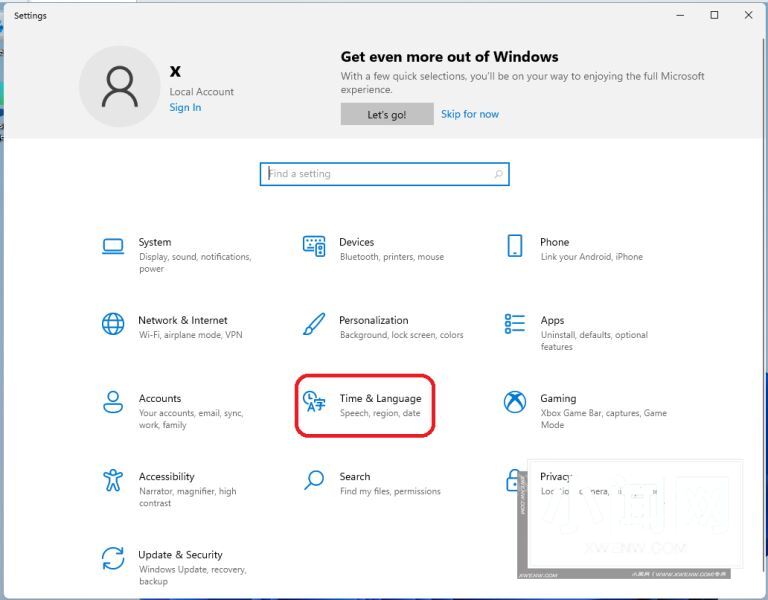Image resolution: width=768 pixels, height=600 pixels.
Task: Select Gaming category title
Action: pyautogui.click(x=558, y=399)
